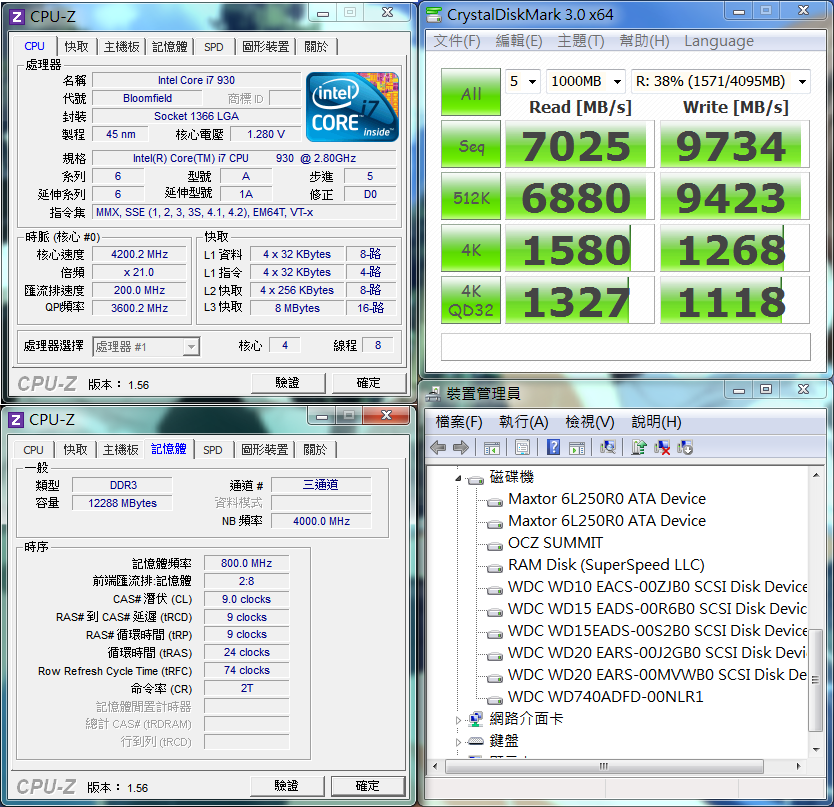Click the Disable device icon with down arrow

tap(685, 447)
